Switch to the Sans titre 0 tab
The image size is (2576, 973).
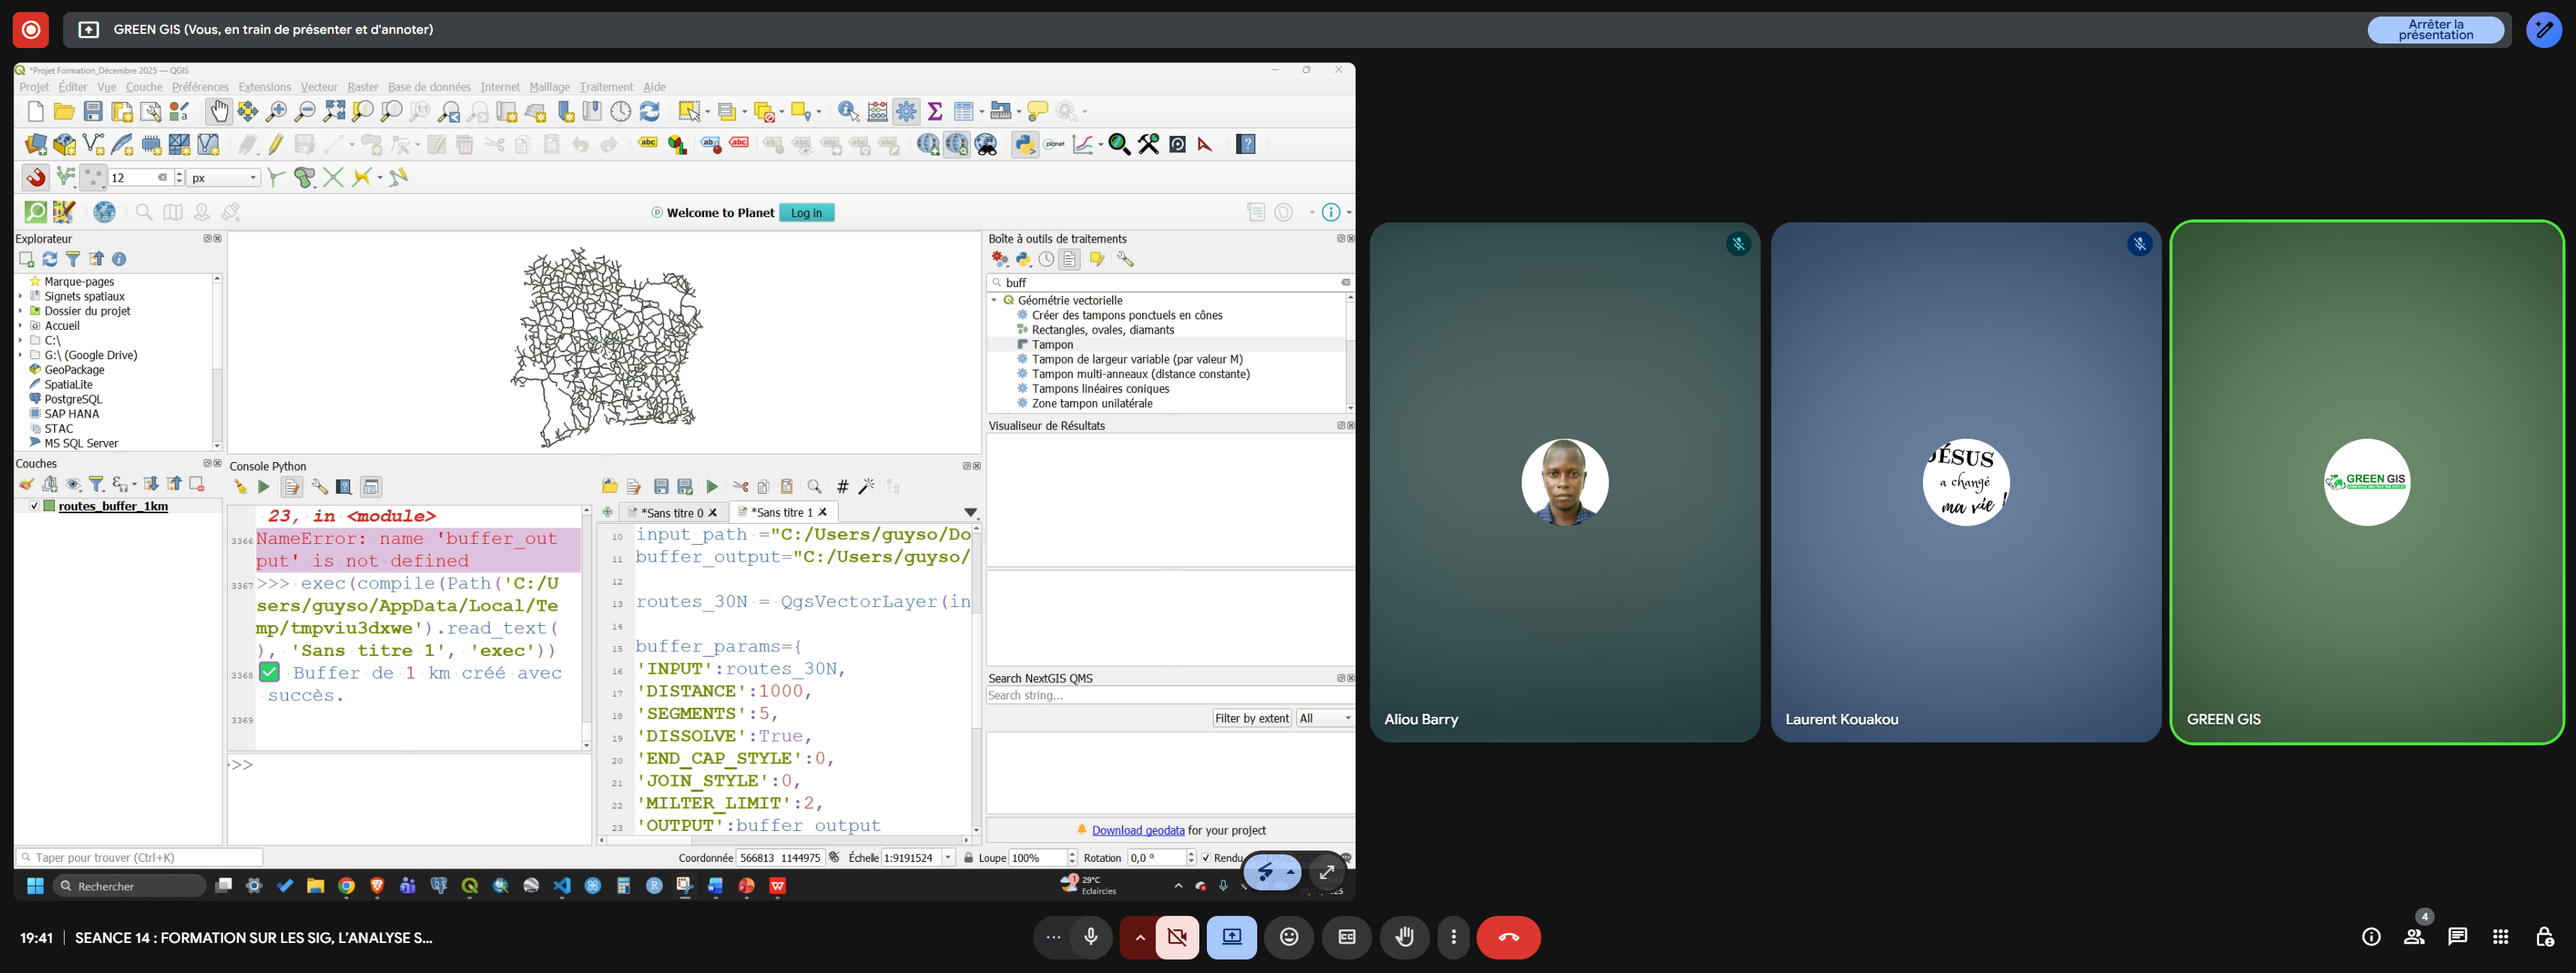point(670,513)
